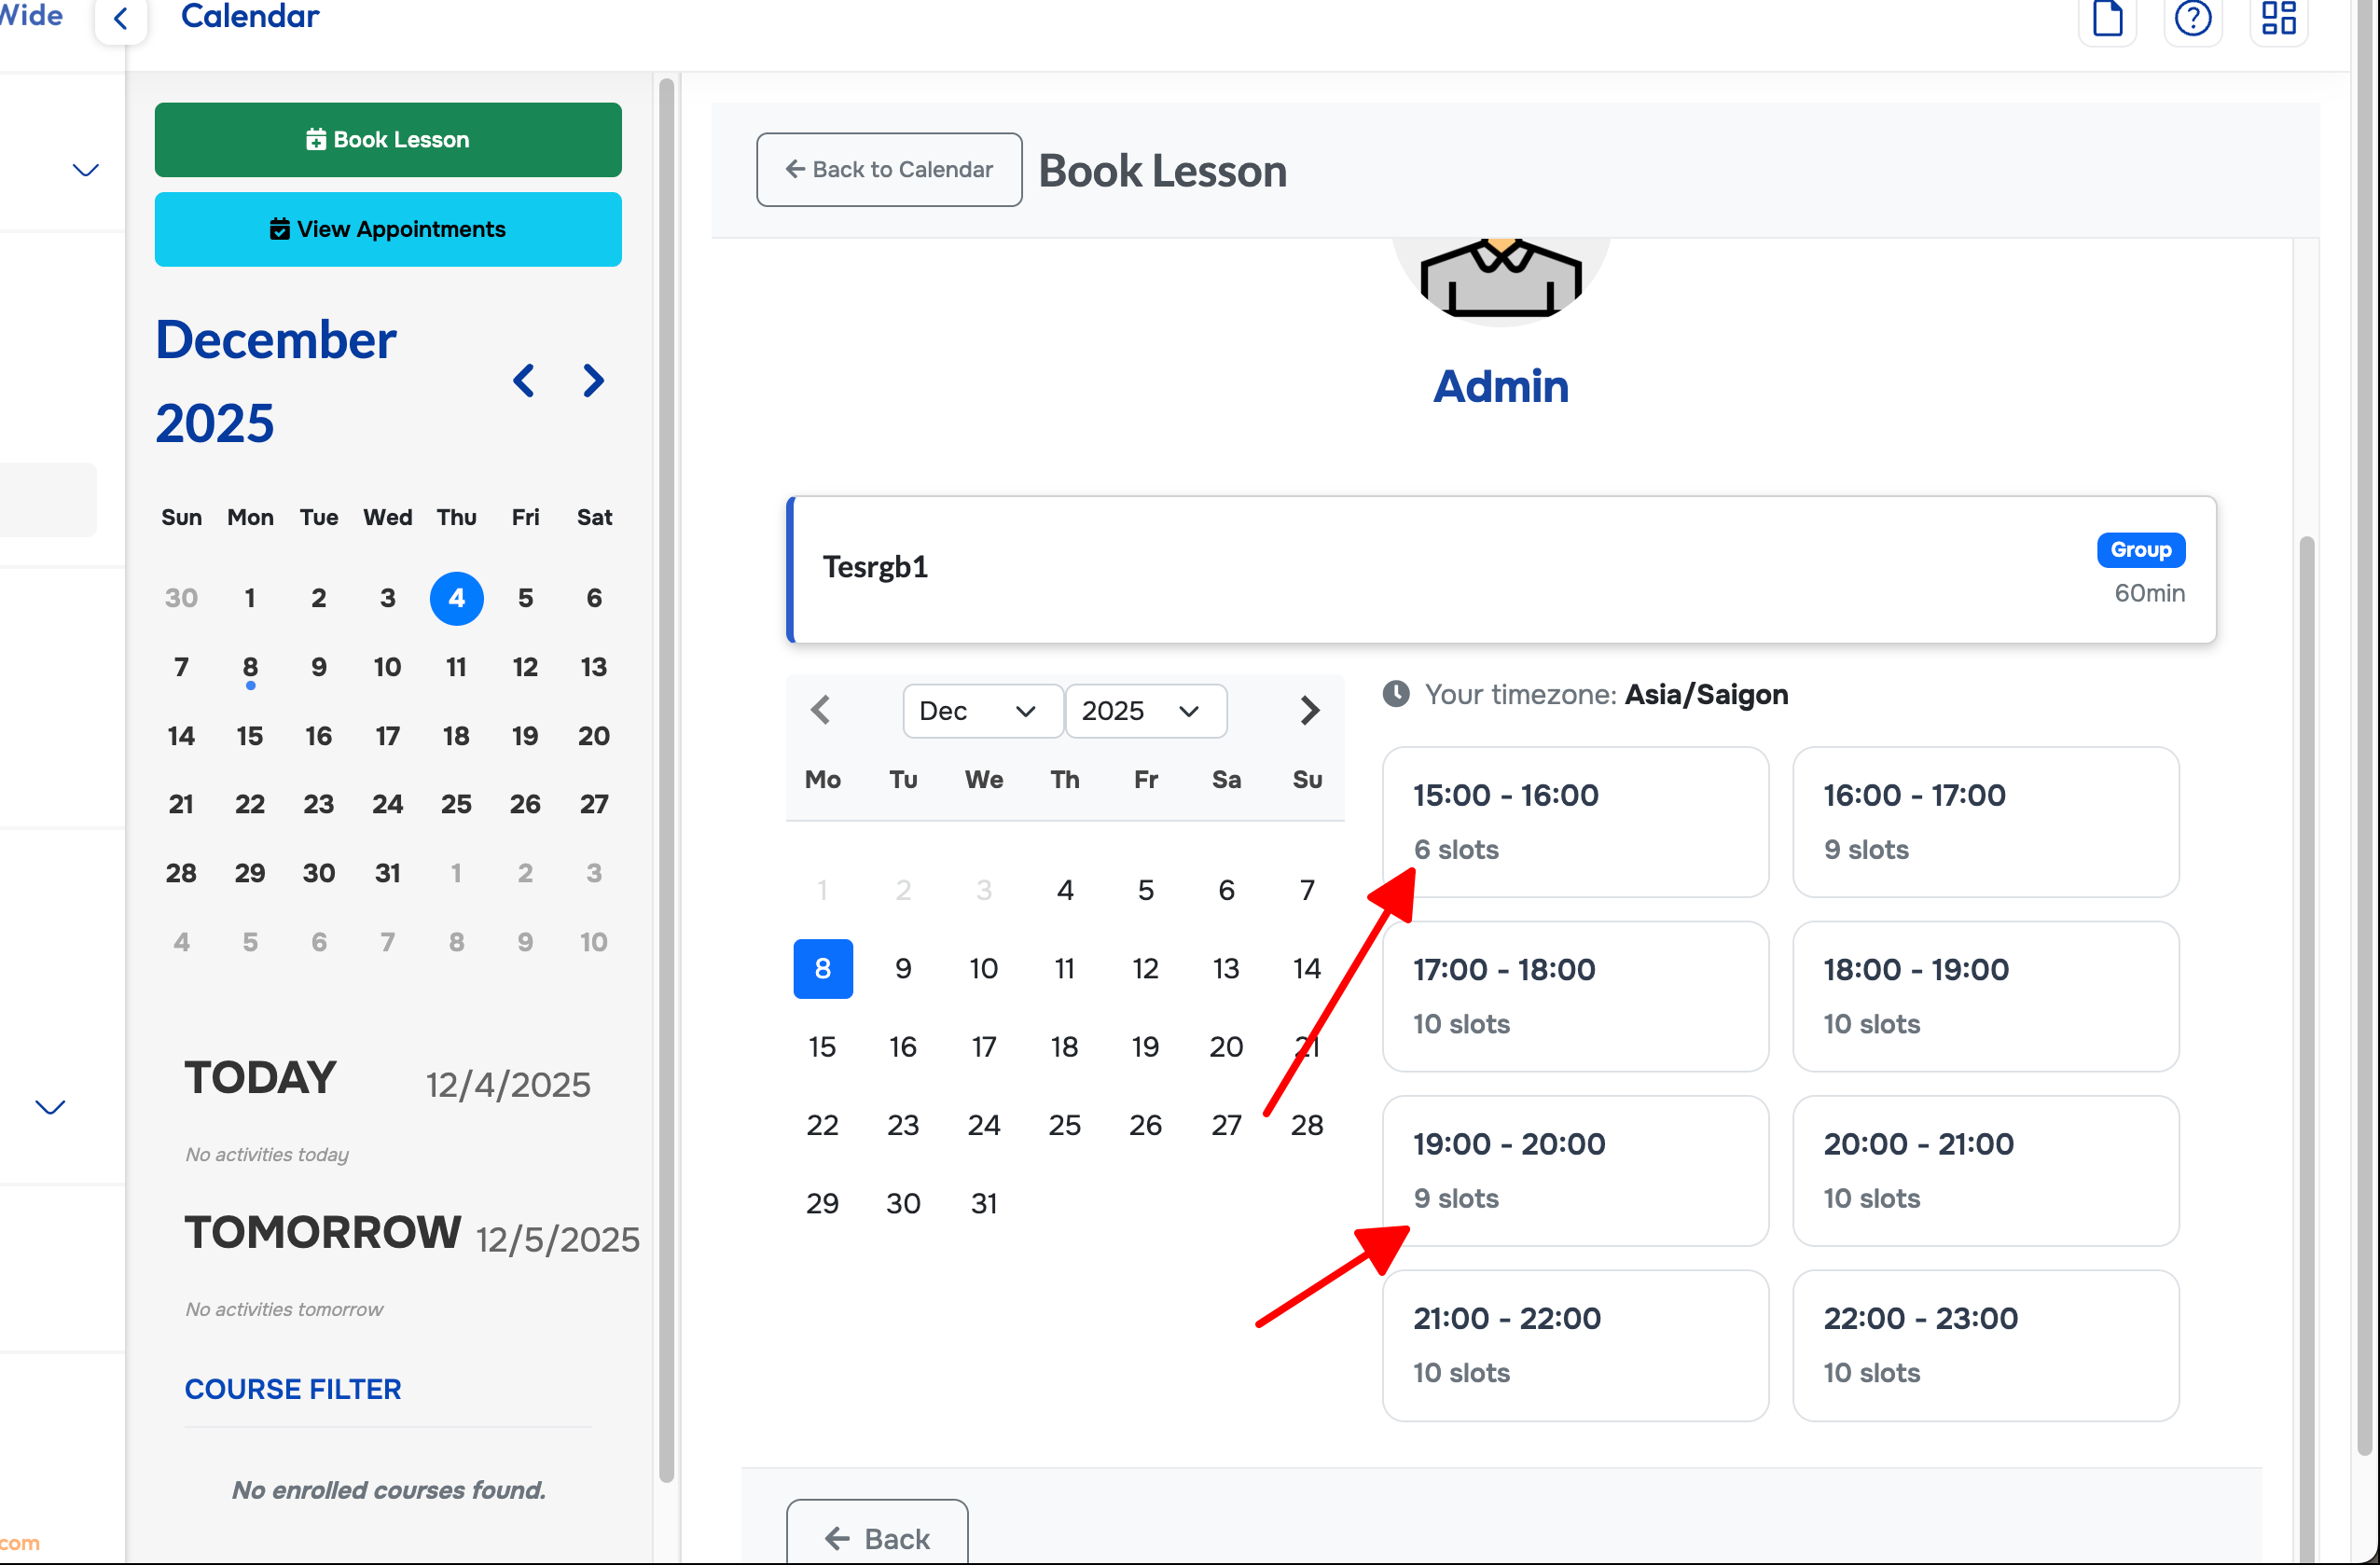This screenshot has width=2380, height=1565.
Task: Click the sidebar vertical scrollbar
Action: pos(666,780)
